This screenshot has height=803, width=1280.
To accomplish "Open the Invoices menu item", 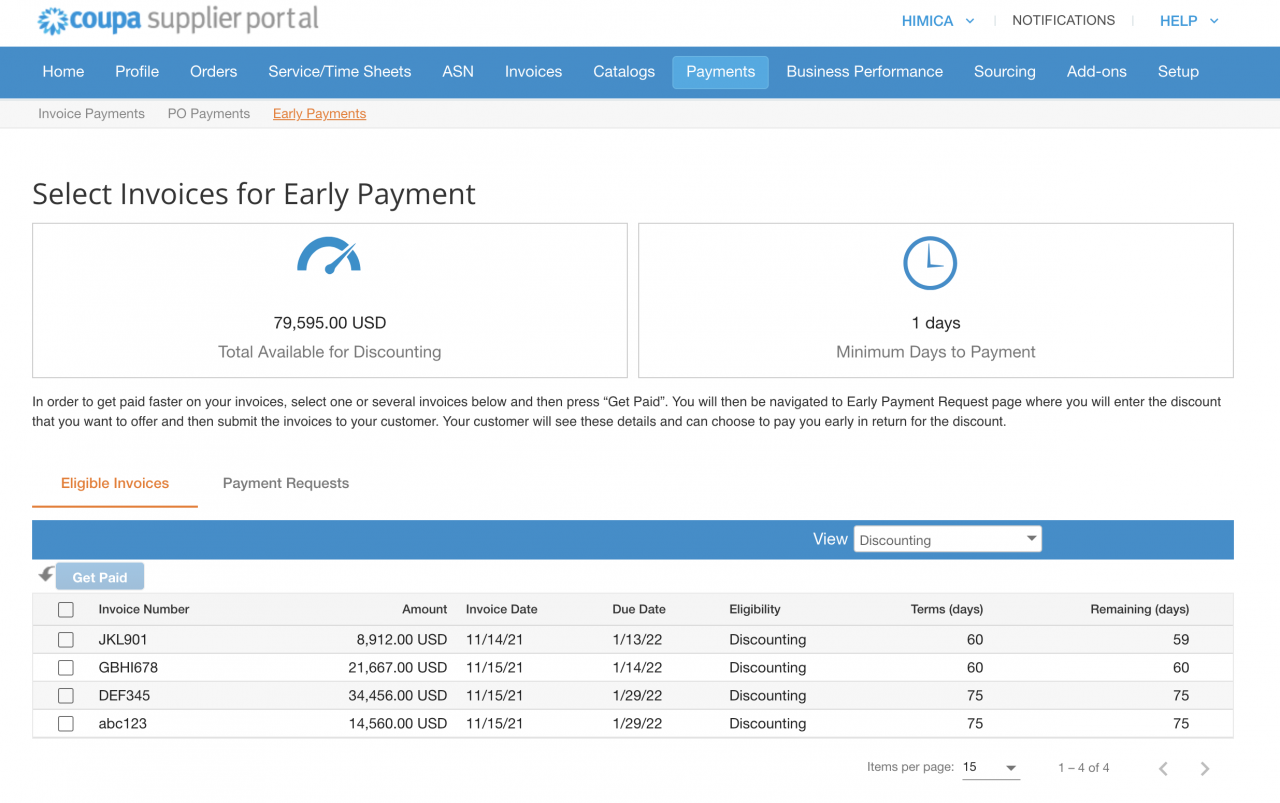I will pos(533,71).
